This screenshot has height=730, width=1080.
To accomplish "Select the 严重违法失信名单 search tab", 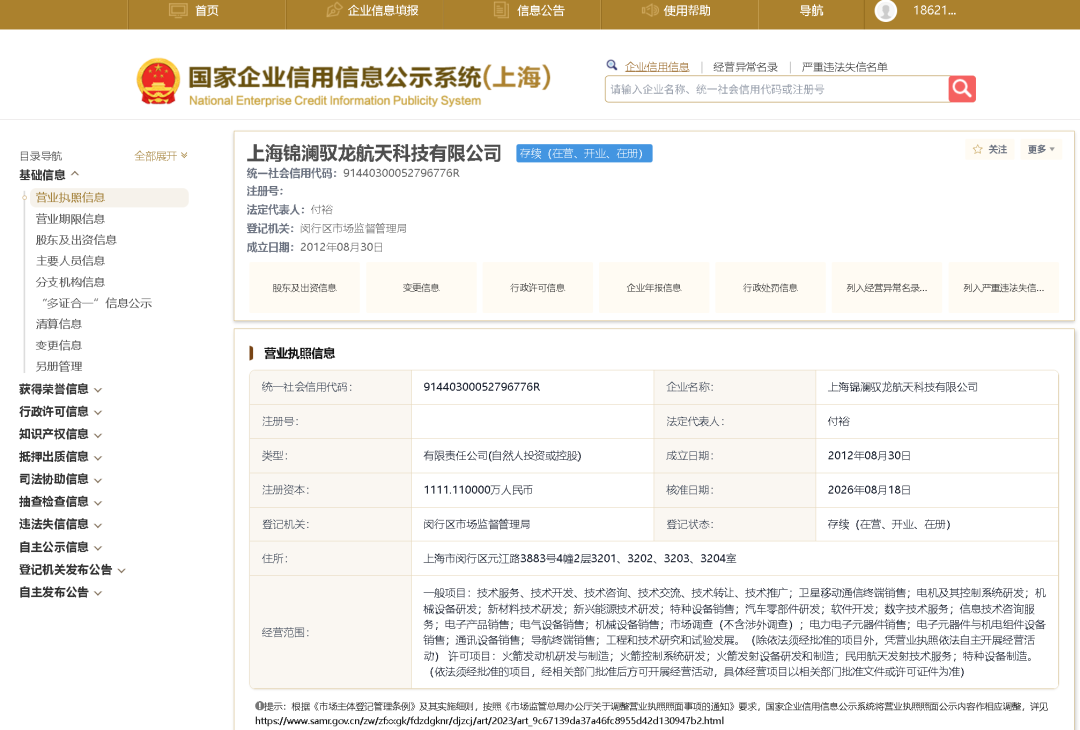I will tap(844, 67).
